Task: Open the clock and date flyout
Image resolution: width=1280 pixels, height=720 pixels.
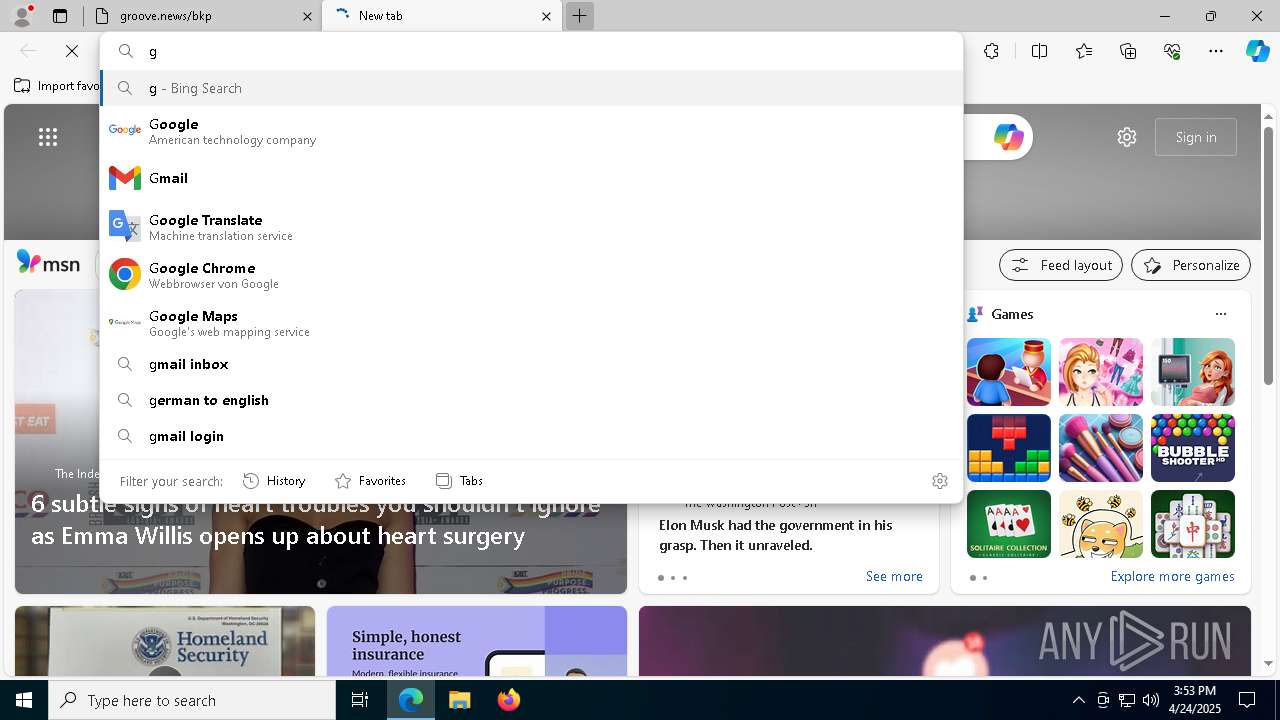Action: [x=1194, y=700]
